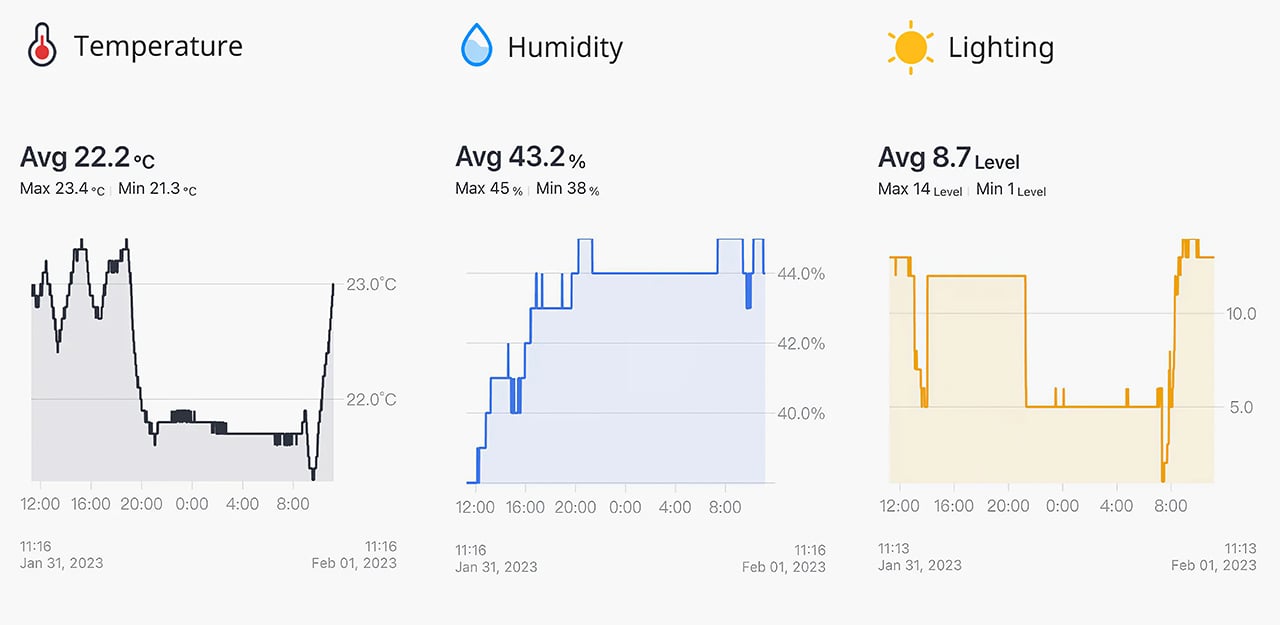
Task: Click the red thermometer Temperature icon
Action: point(42,47)
